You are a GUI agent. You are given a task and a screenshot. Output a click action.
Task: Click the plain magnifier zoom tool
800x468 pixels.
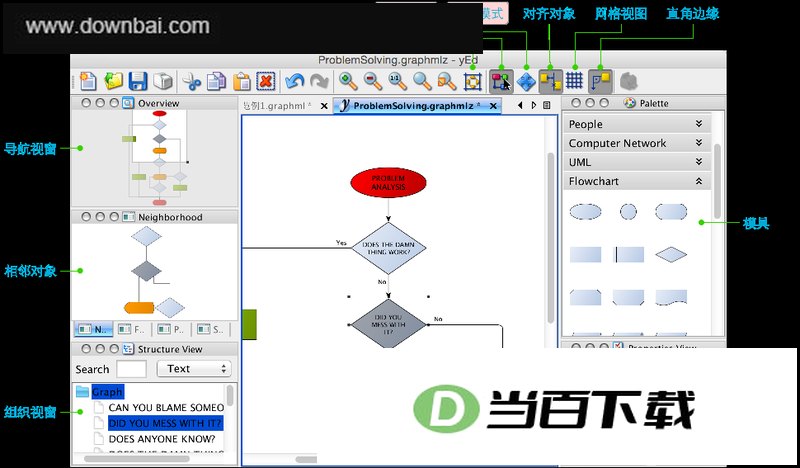422,81
